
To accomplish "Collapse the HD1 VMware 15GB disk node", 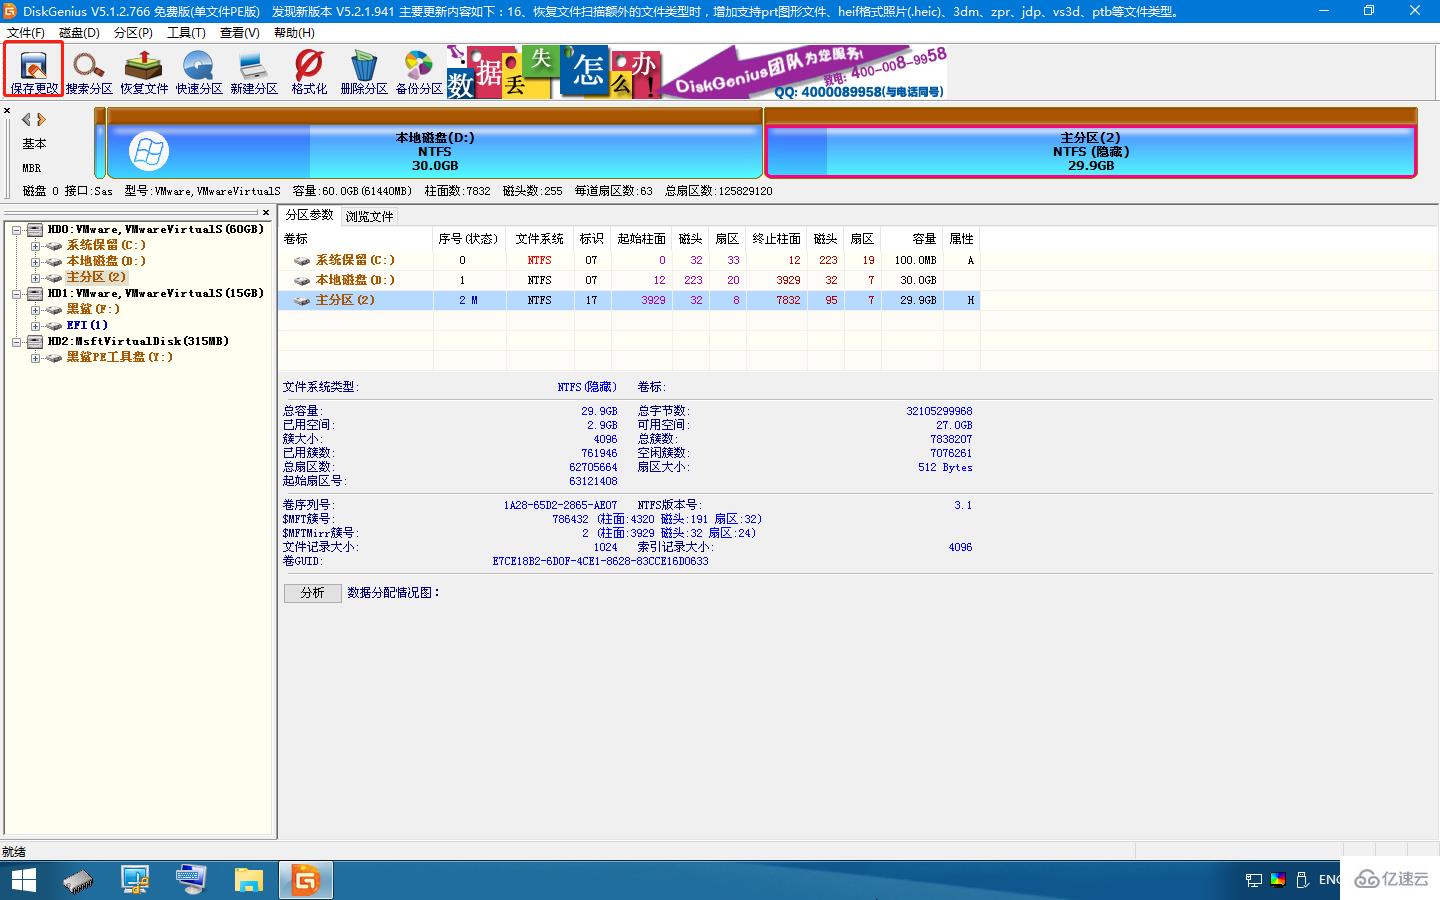I will (x=17, y=294).
